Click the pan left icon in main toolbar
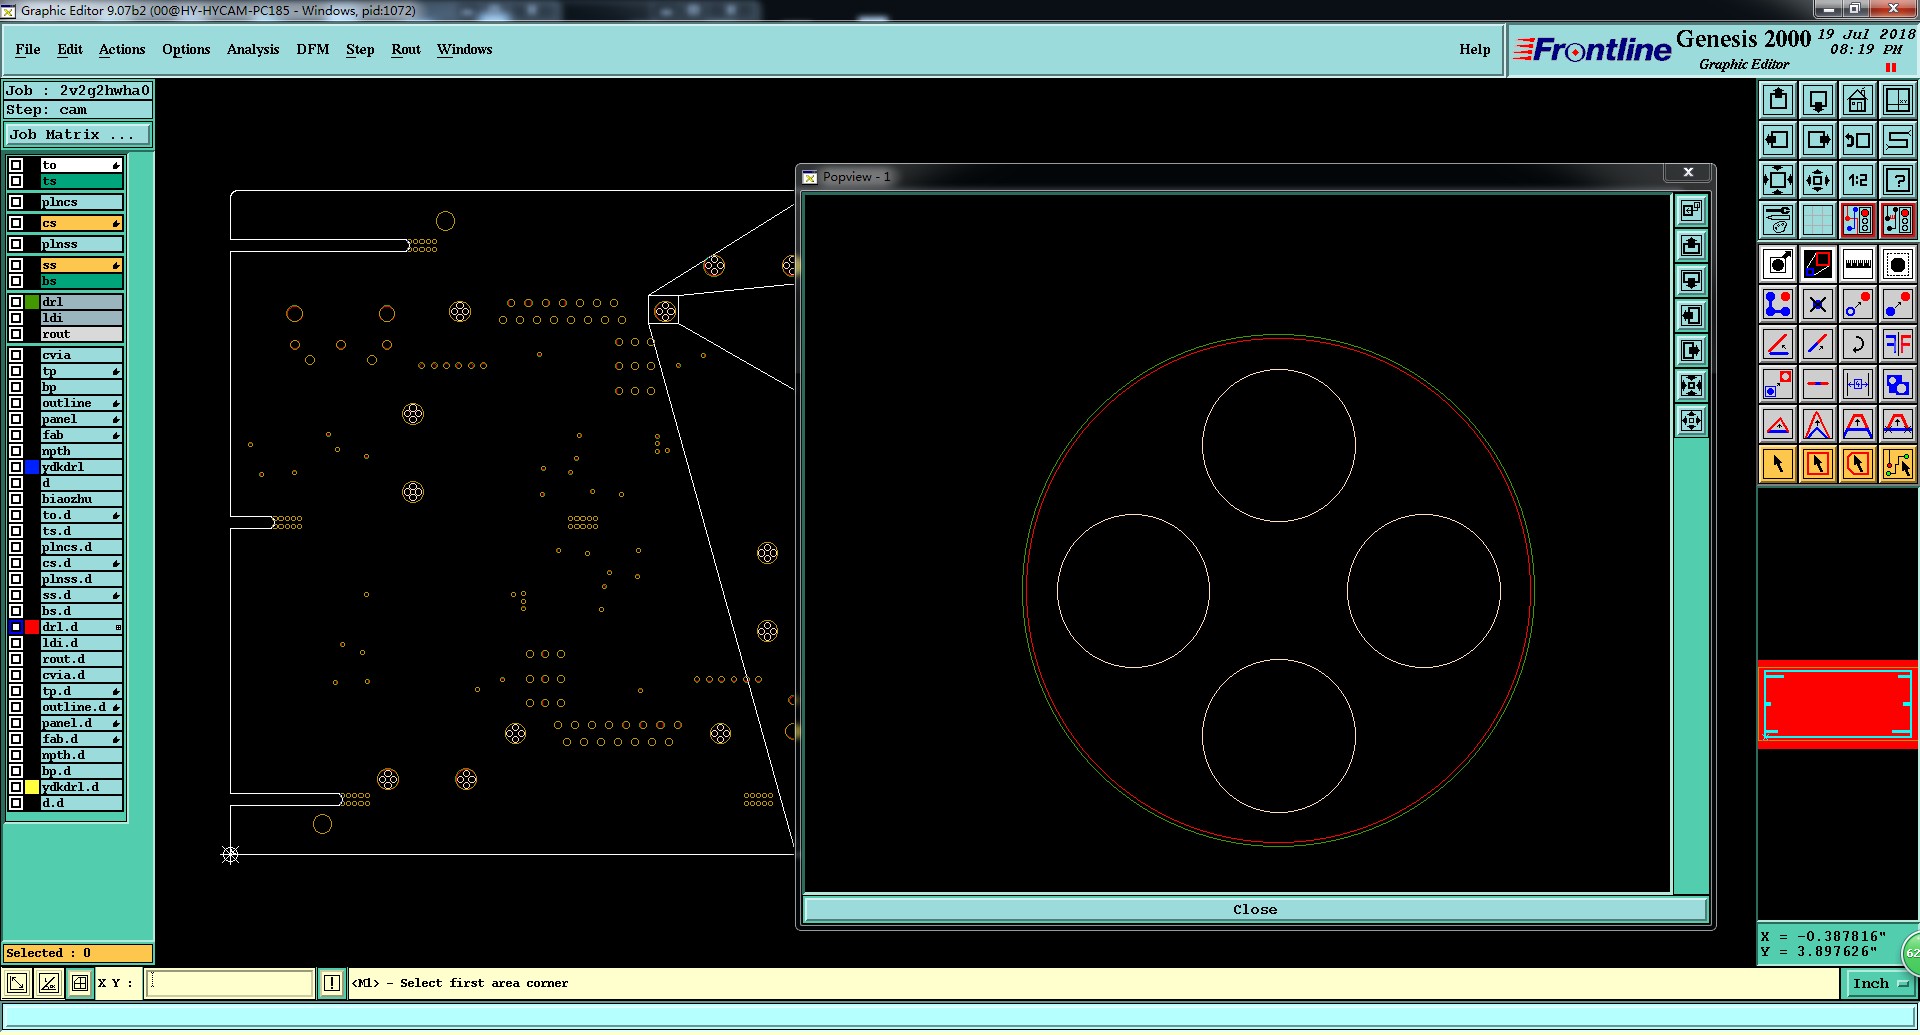This screenshot has height=1035, width=1920. click(x=1778, y=140)
